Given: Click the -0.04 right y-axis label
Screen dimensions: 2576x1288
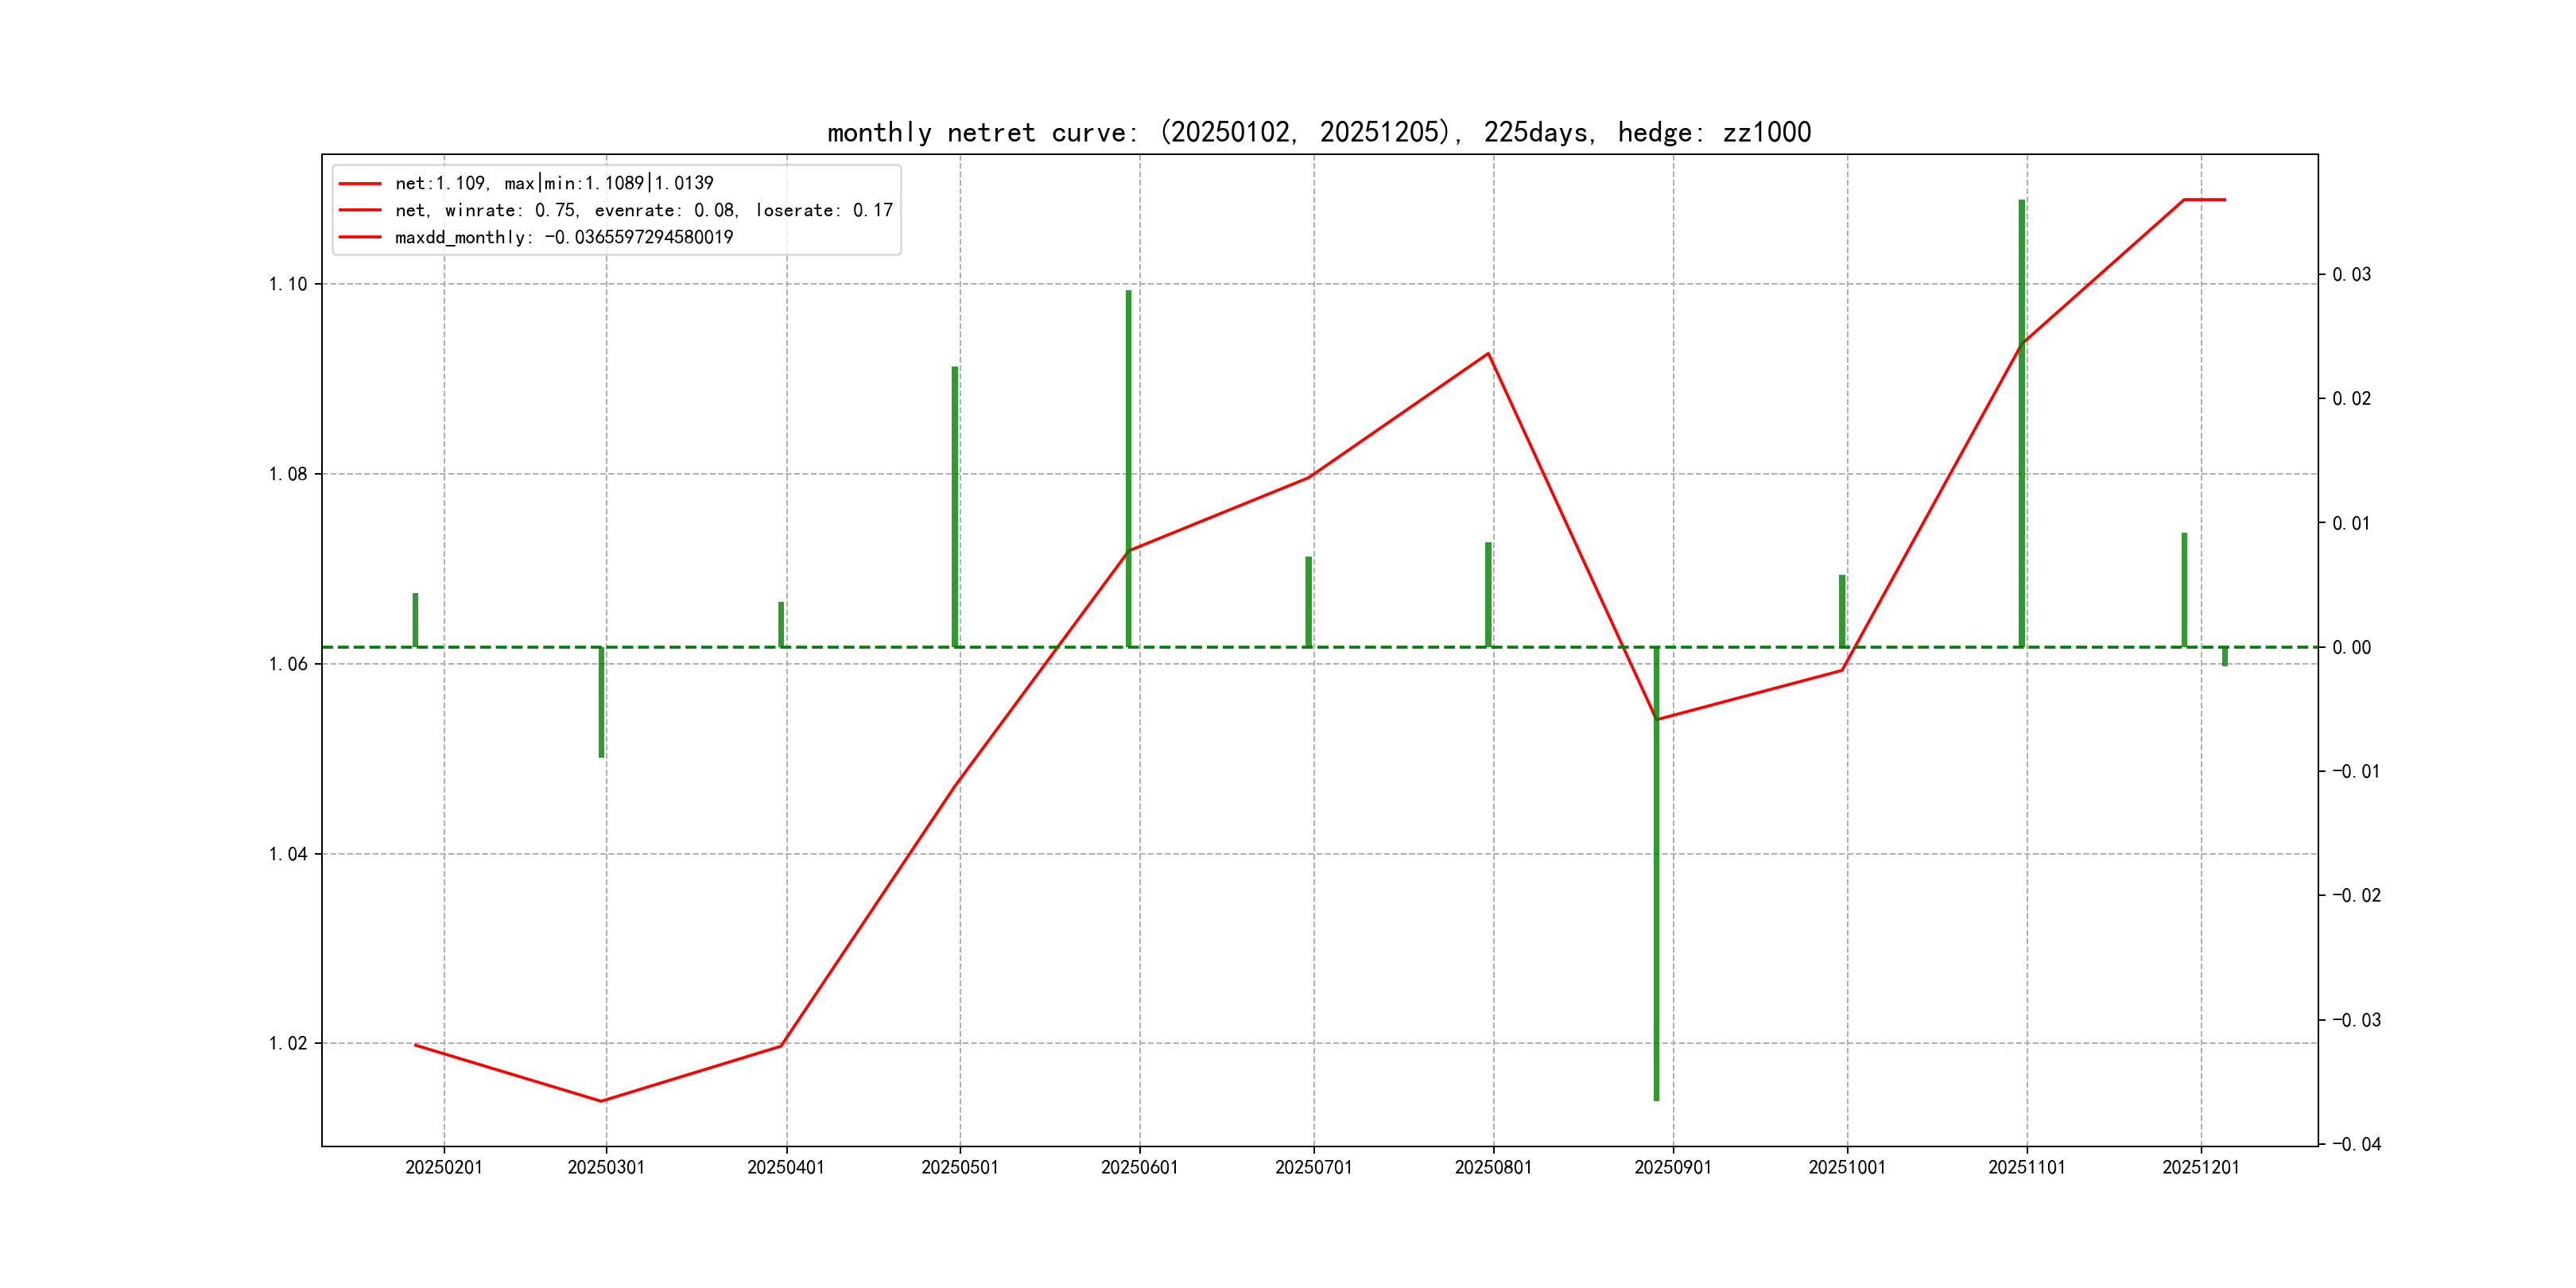Looking at the screenshot, I should point(2356,1144).
